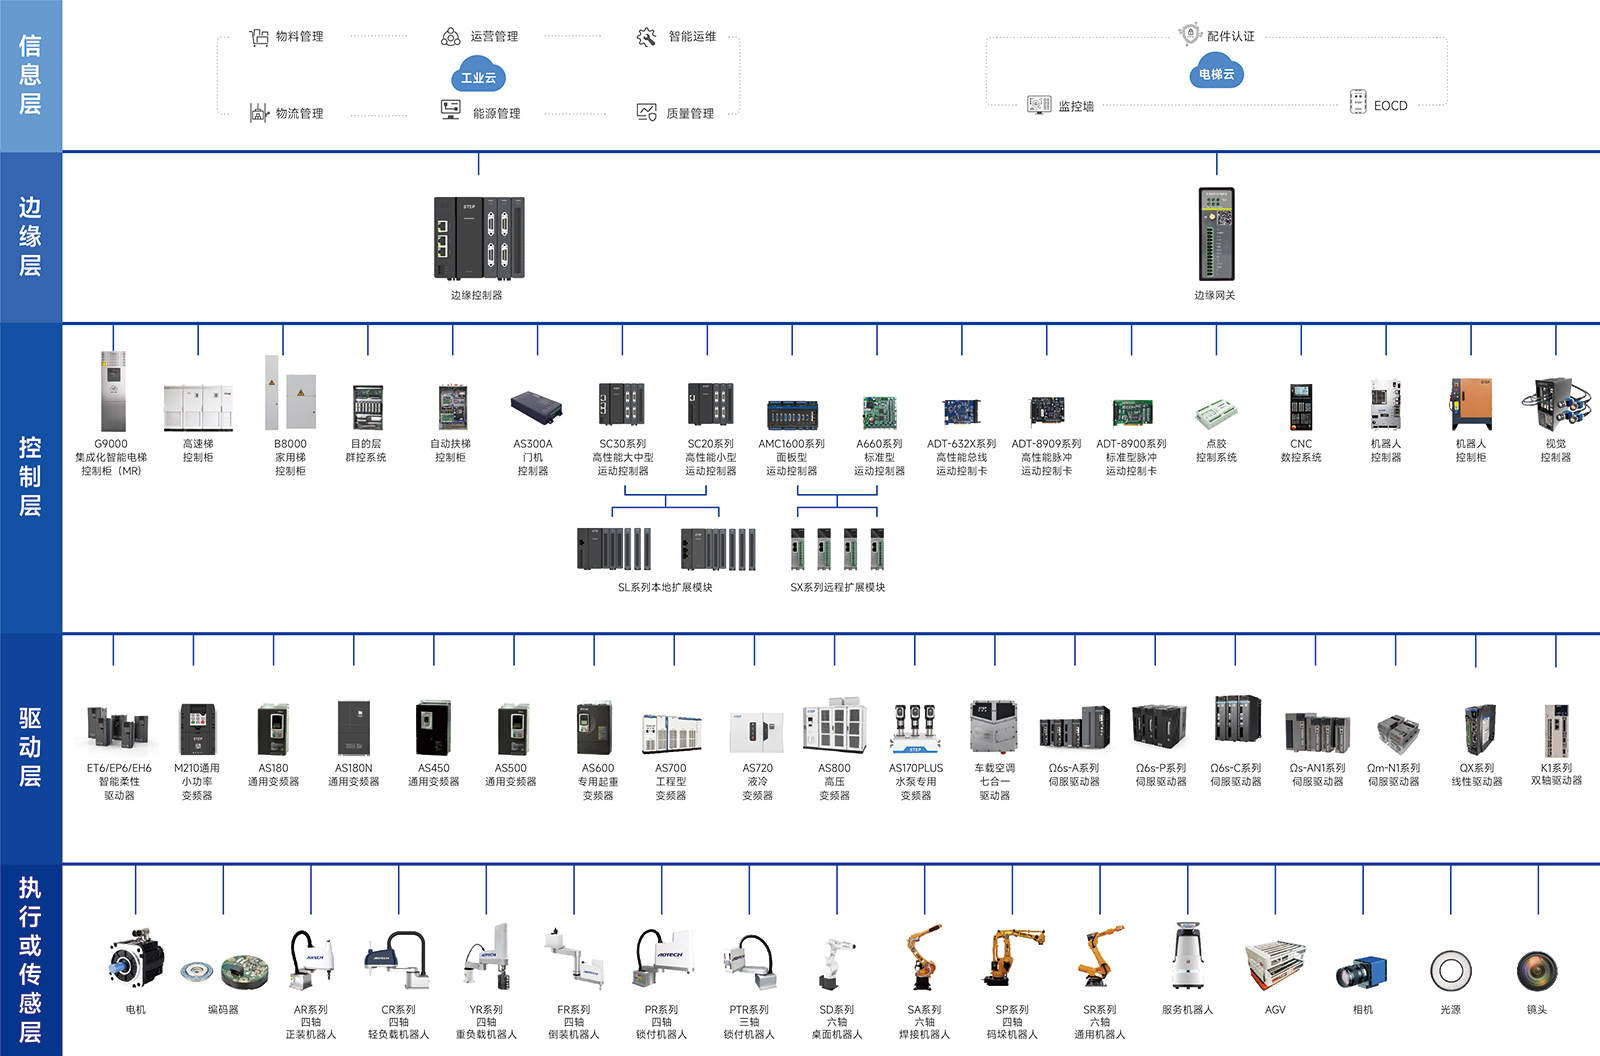Click the 智能运维 gear icon

647,37
